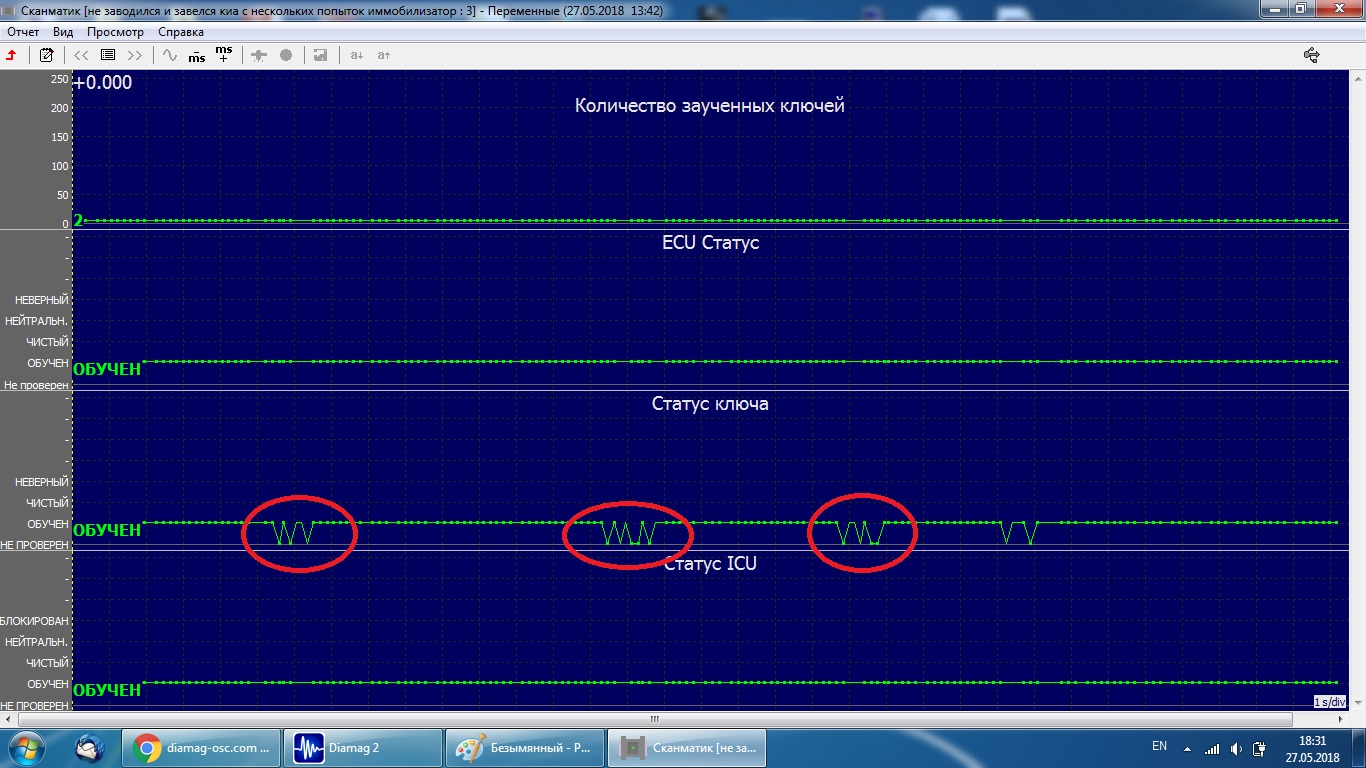Click the horizontal scrollbar right arrow

coord(1342,718)
